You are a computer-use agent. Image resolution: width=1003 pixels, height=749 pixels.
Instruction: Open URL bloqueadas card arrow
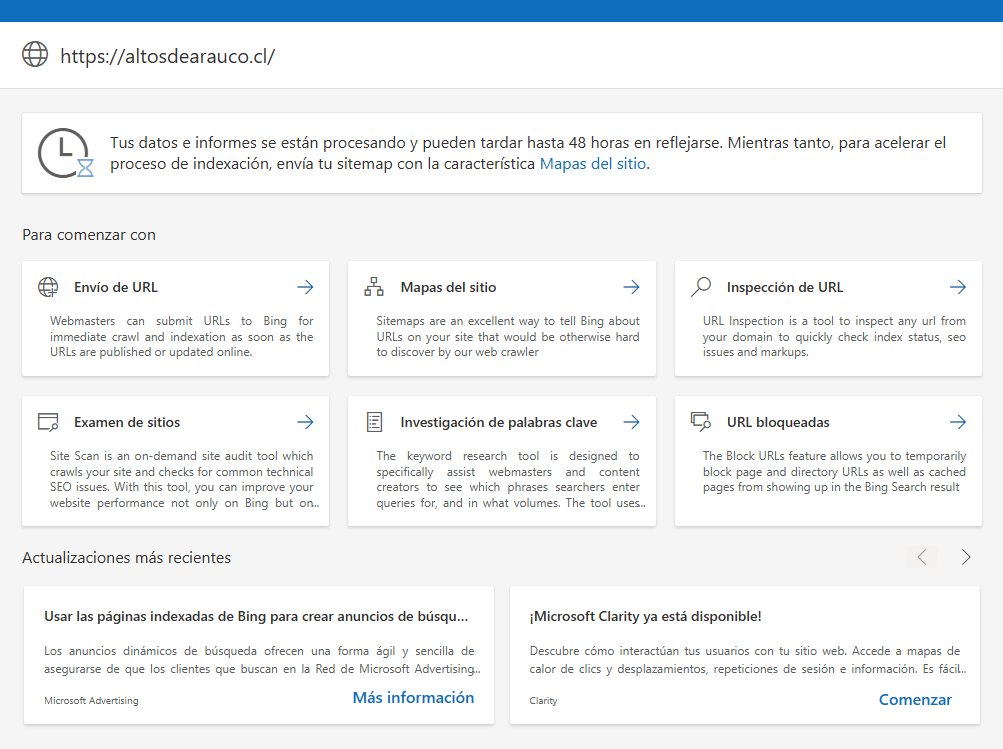tap(958, 422)
